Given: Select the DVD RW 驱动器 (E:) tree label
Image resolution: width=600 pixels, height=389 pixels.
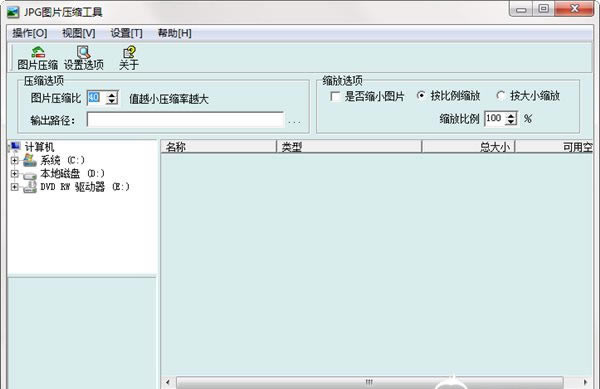Looking at the screenshot, I should click(85, 187).
